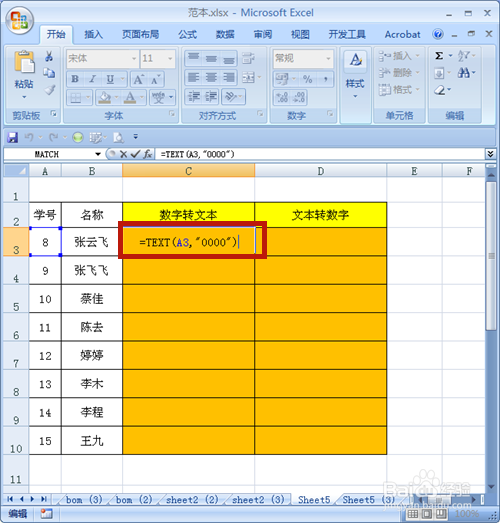This screenshot has width=500, height=523.
Task: Switch to the 数据 ribbon tab
Action: click(225, 34)
